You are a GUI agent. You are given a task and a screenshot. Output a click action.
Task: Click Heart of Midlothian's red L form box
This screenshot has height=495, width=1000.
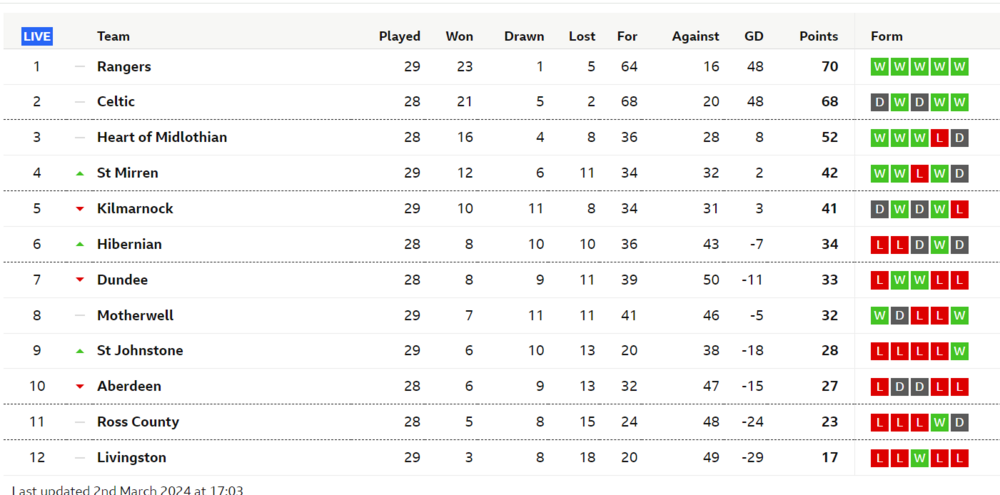coord(939,138)
